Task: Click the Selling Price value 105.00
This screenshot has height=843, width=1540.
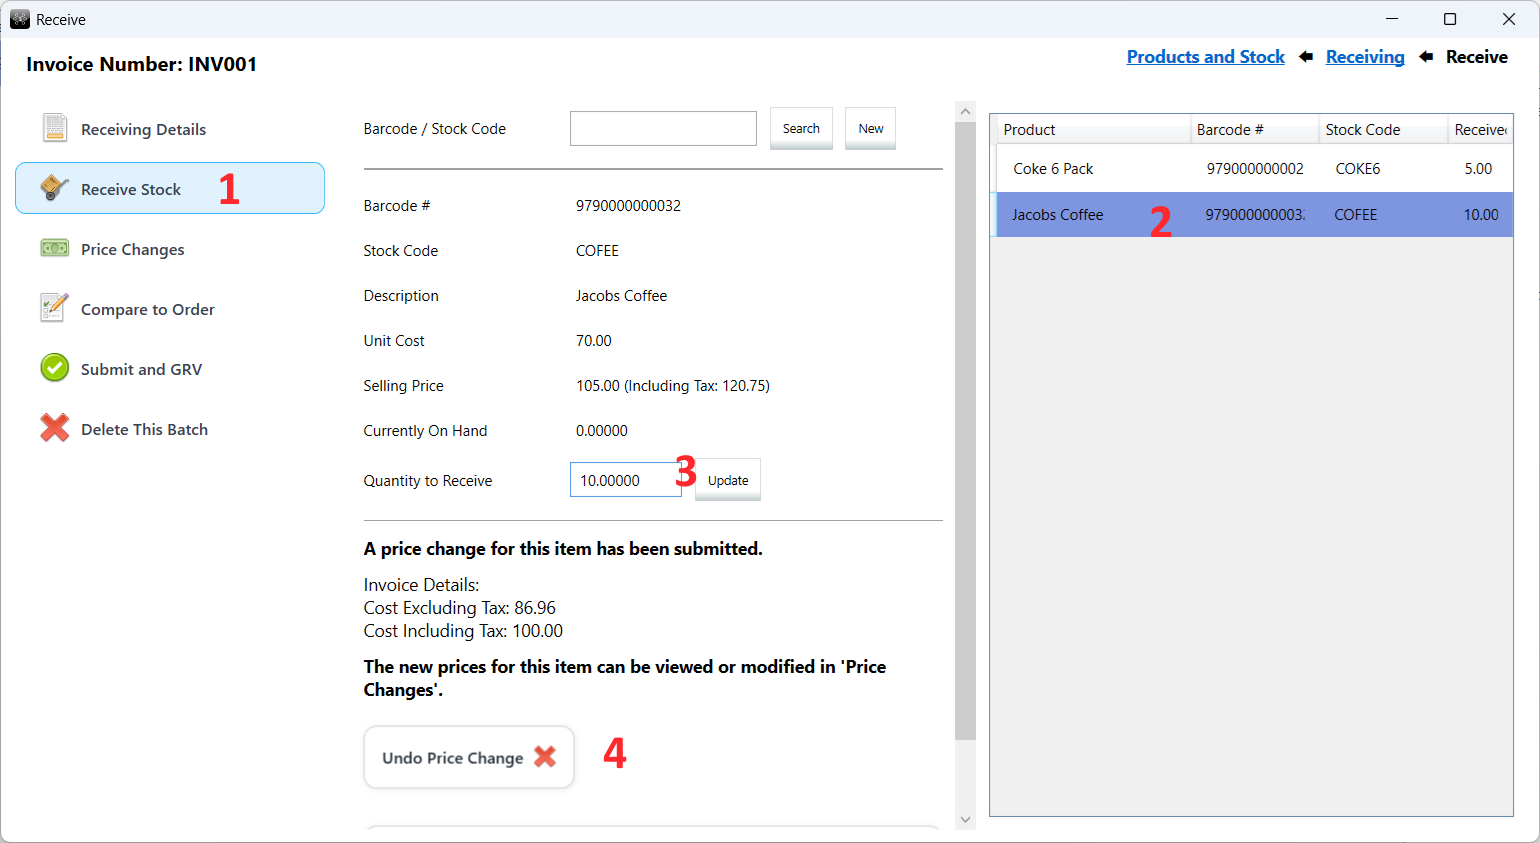Action: [x=672, y=386]
